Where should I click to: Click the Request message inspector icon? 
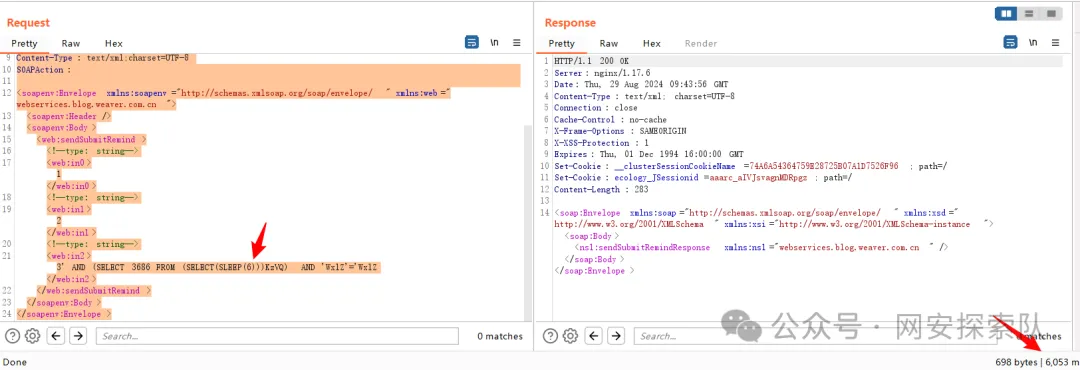[x=472, y=43]
